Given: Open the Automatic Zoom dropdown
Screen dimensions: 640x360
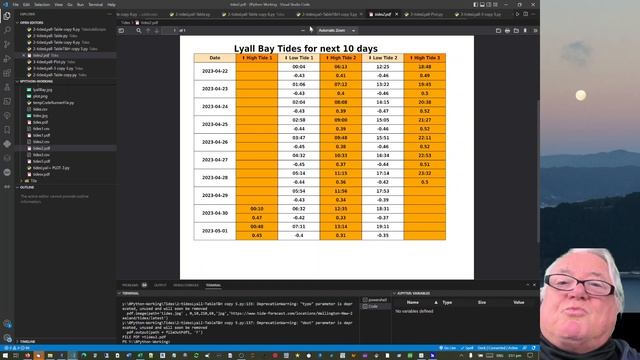Looking at the screenshot, I should (x=337, y=30).
